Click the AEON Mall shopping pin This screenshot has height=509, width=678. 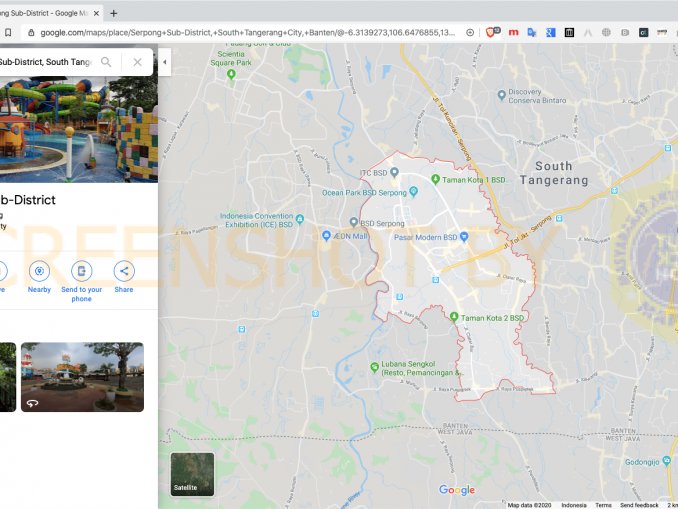coord(326,236)
